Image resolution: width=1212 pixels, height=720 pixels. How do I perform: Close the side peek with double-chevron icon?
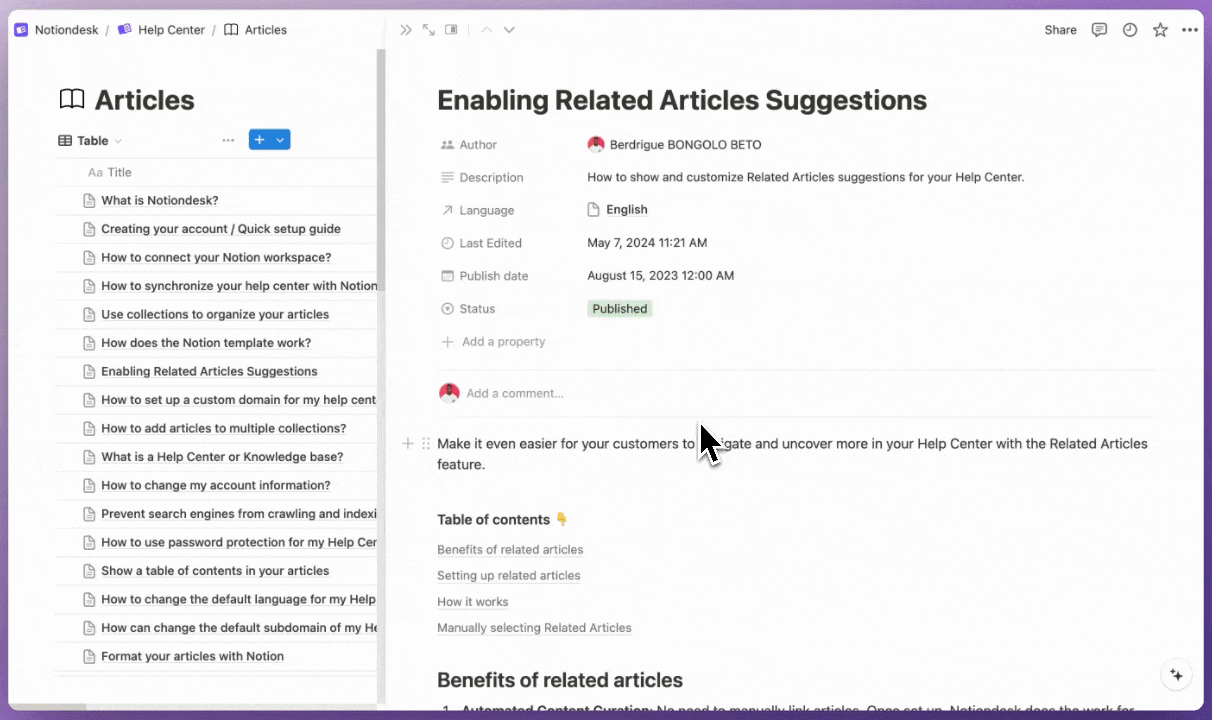pos(406,30)
